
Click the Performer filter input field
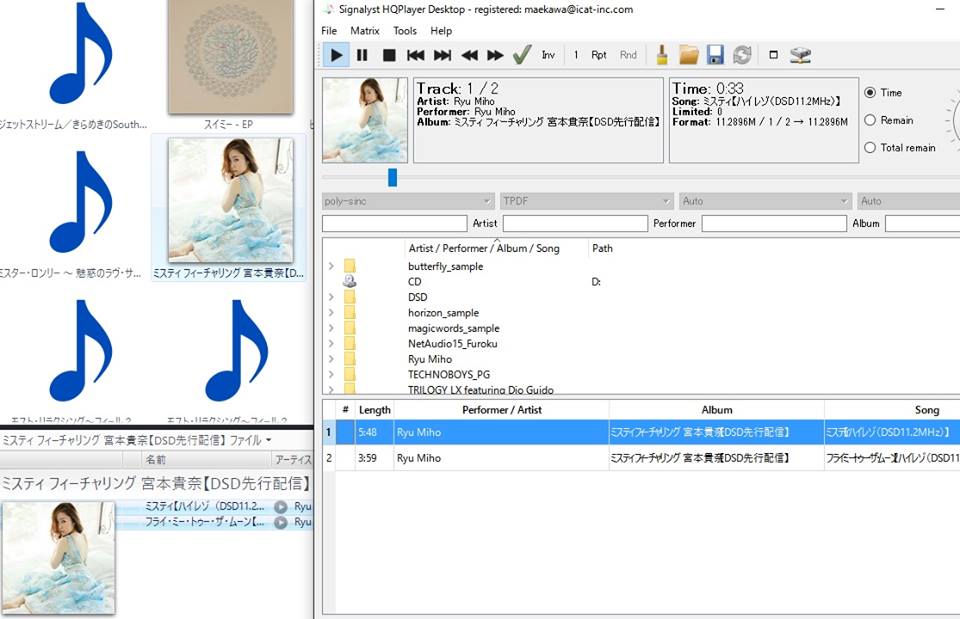point(774,223)
